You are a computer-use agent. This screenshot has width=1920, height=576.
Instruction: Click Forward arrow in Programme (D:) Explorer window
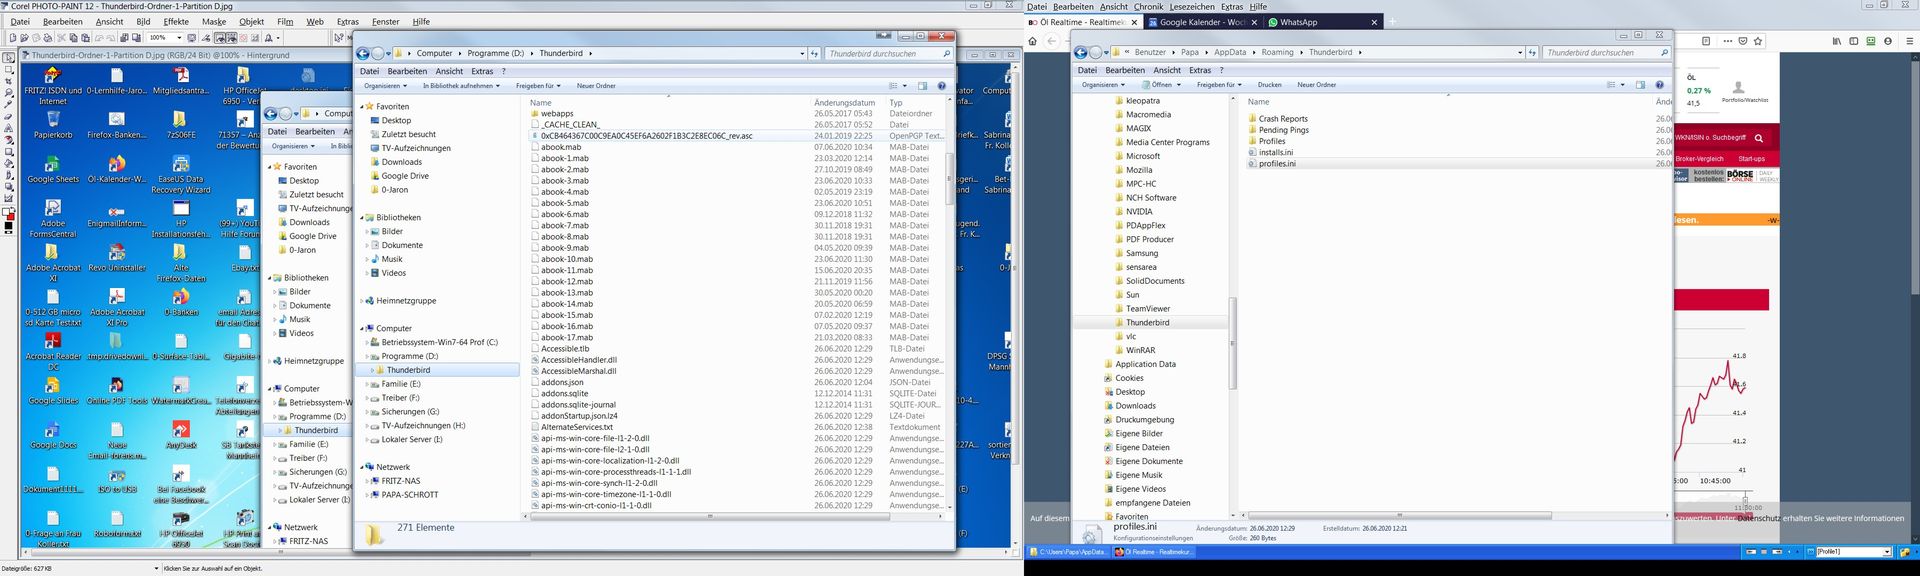click(379, 53)
